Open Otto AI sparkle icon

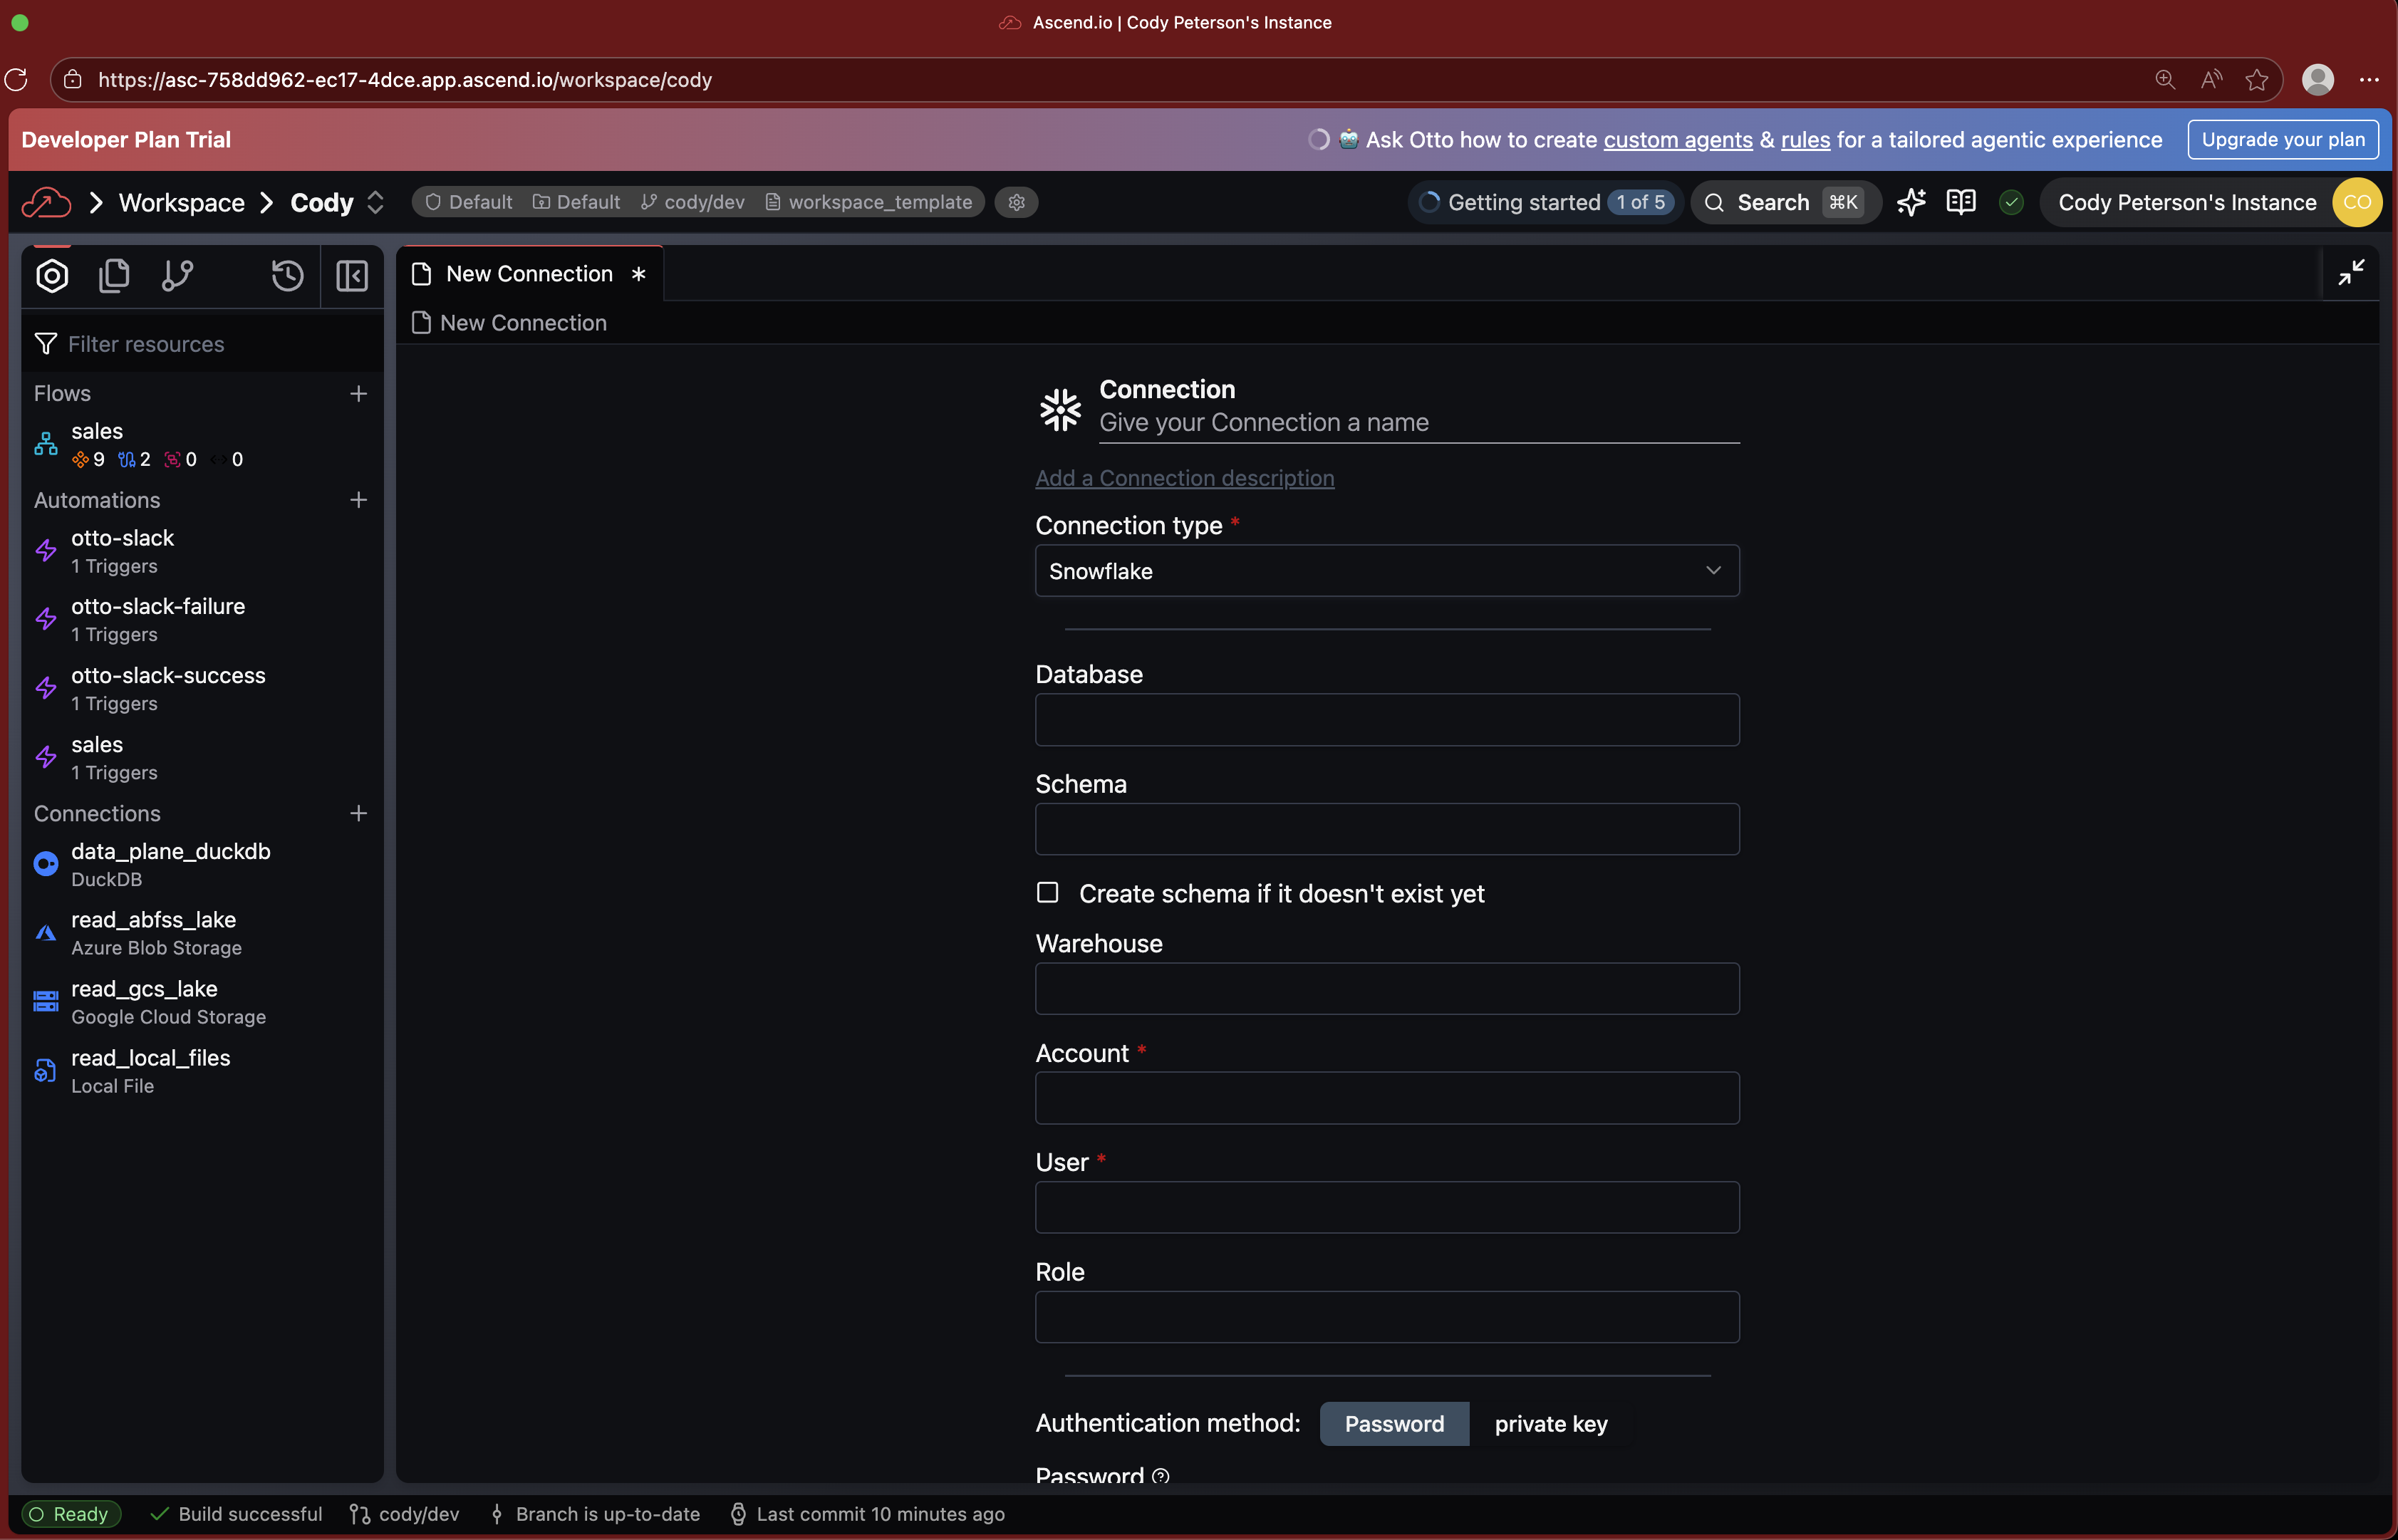click(x=1911, y=202)
